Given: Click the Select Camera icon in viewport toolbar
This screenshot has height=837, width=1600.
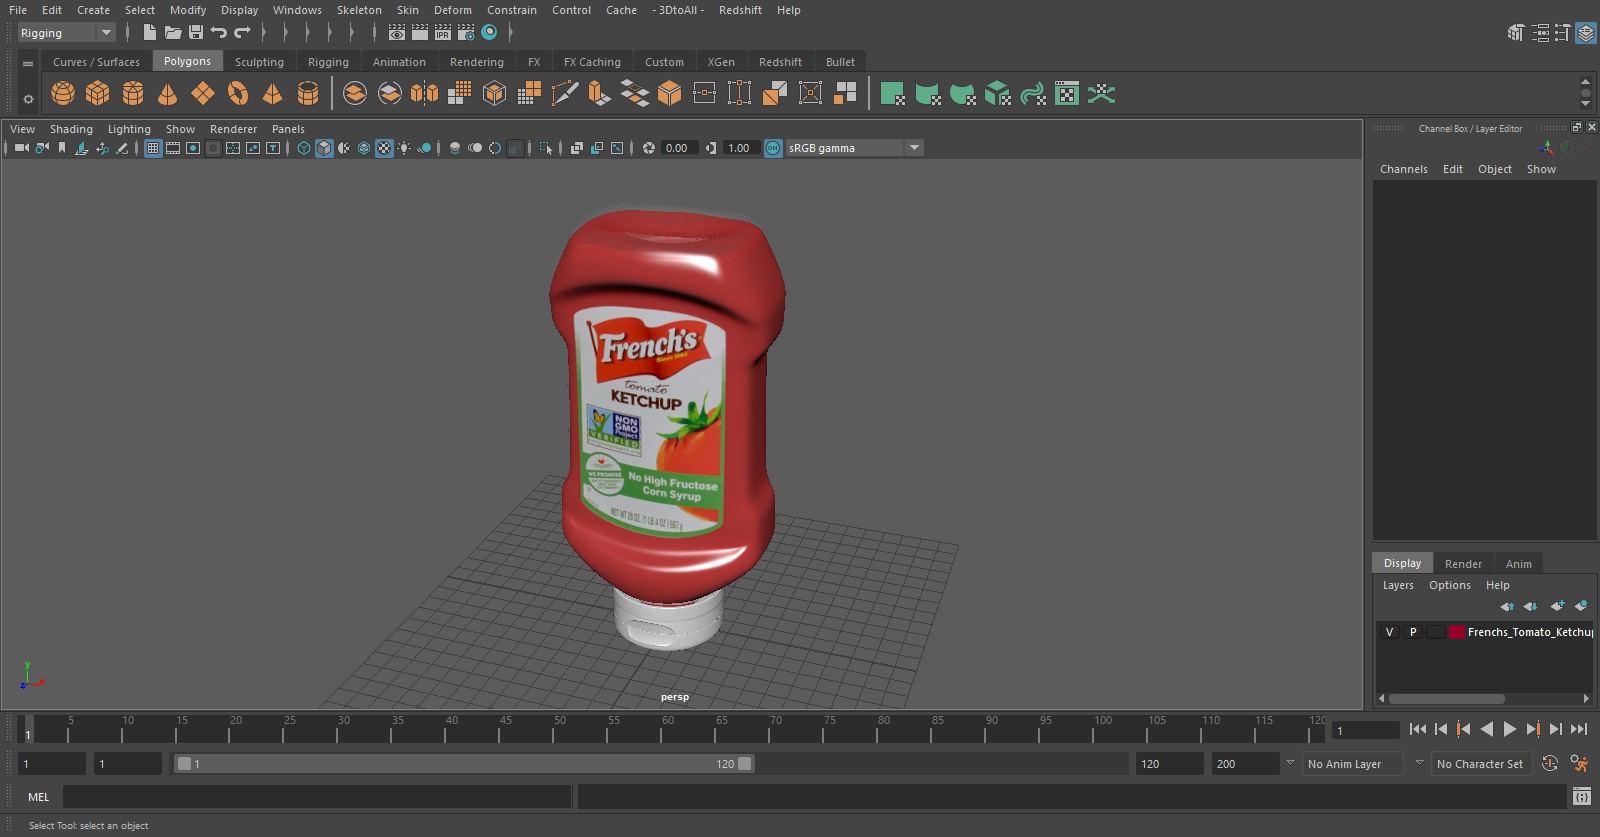Looking at the screenshot, I should click(21, 148).
